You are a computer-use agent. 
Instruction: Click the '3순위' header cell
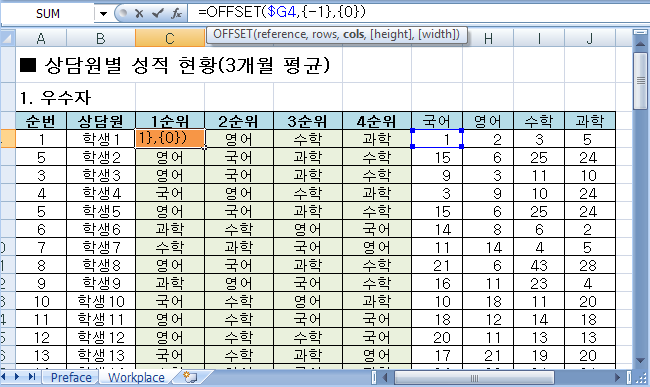[308, 121]
